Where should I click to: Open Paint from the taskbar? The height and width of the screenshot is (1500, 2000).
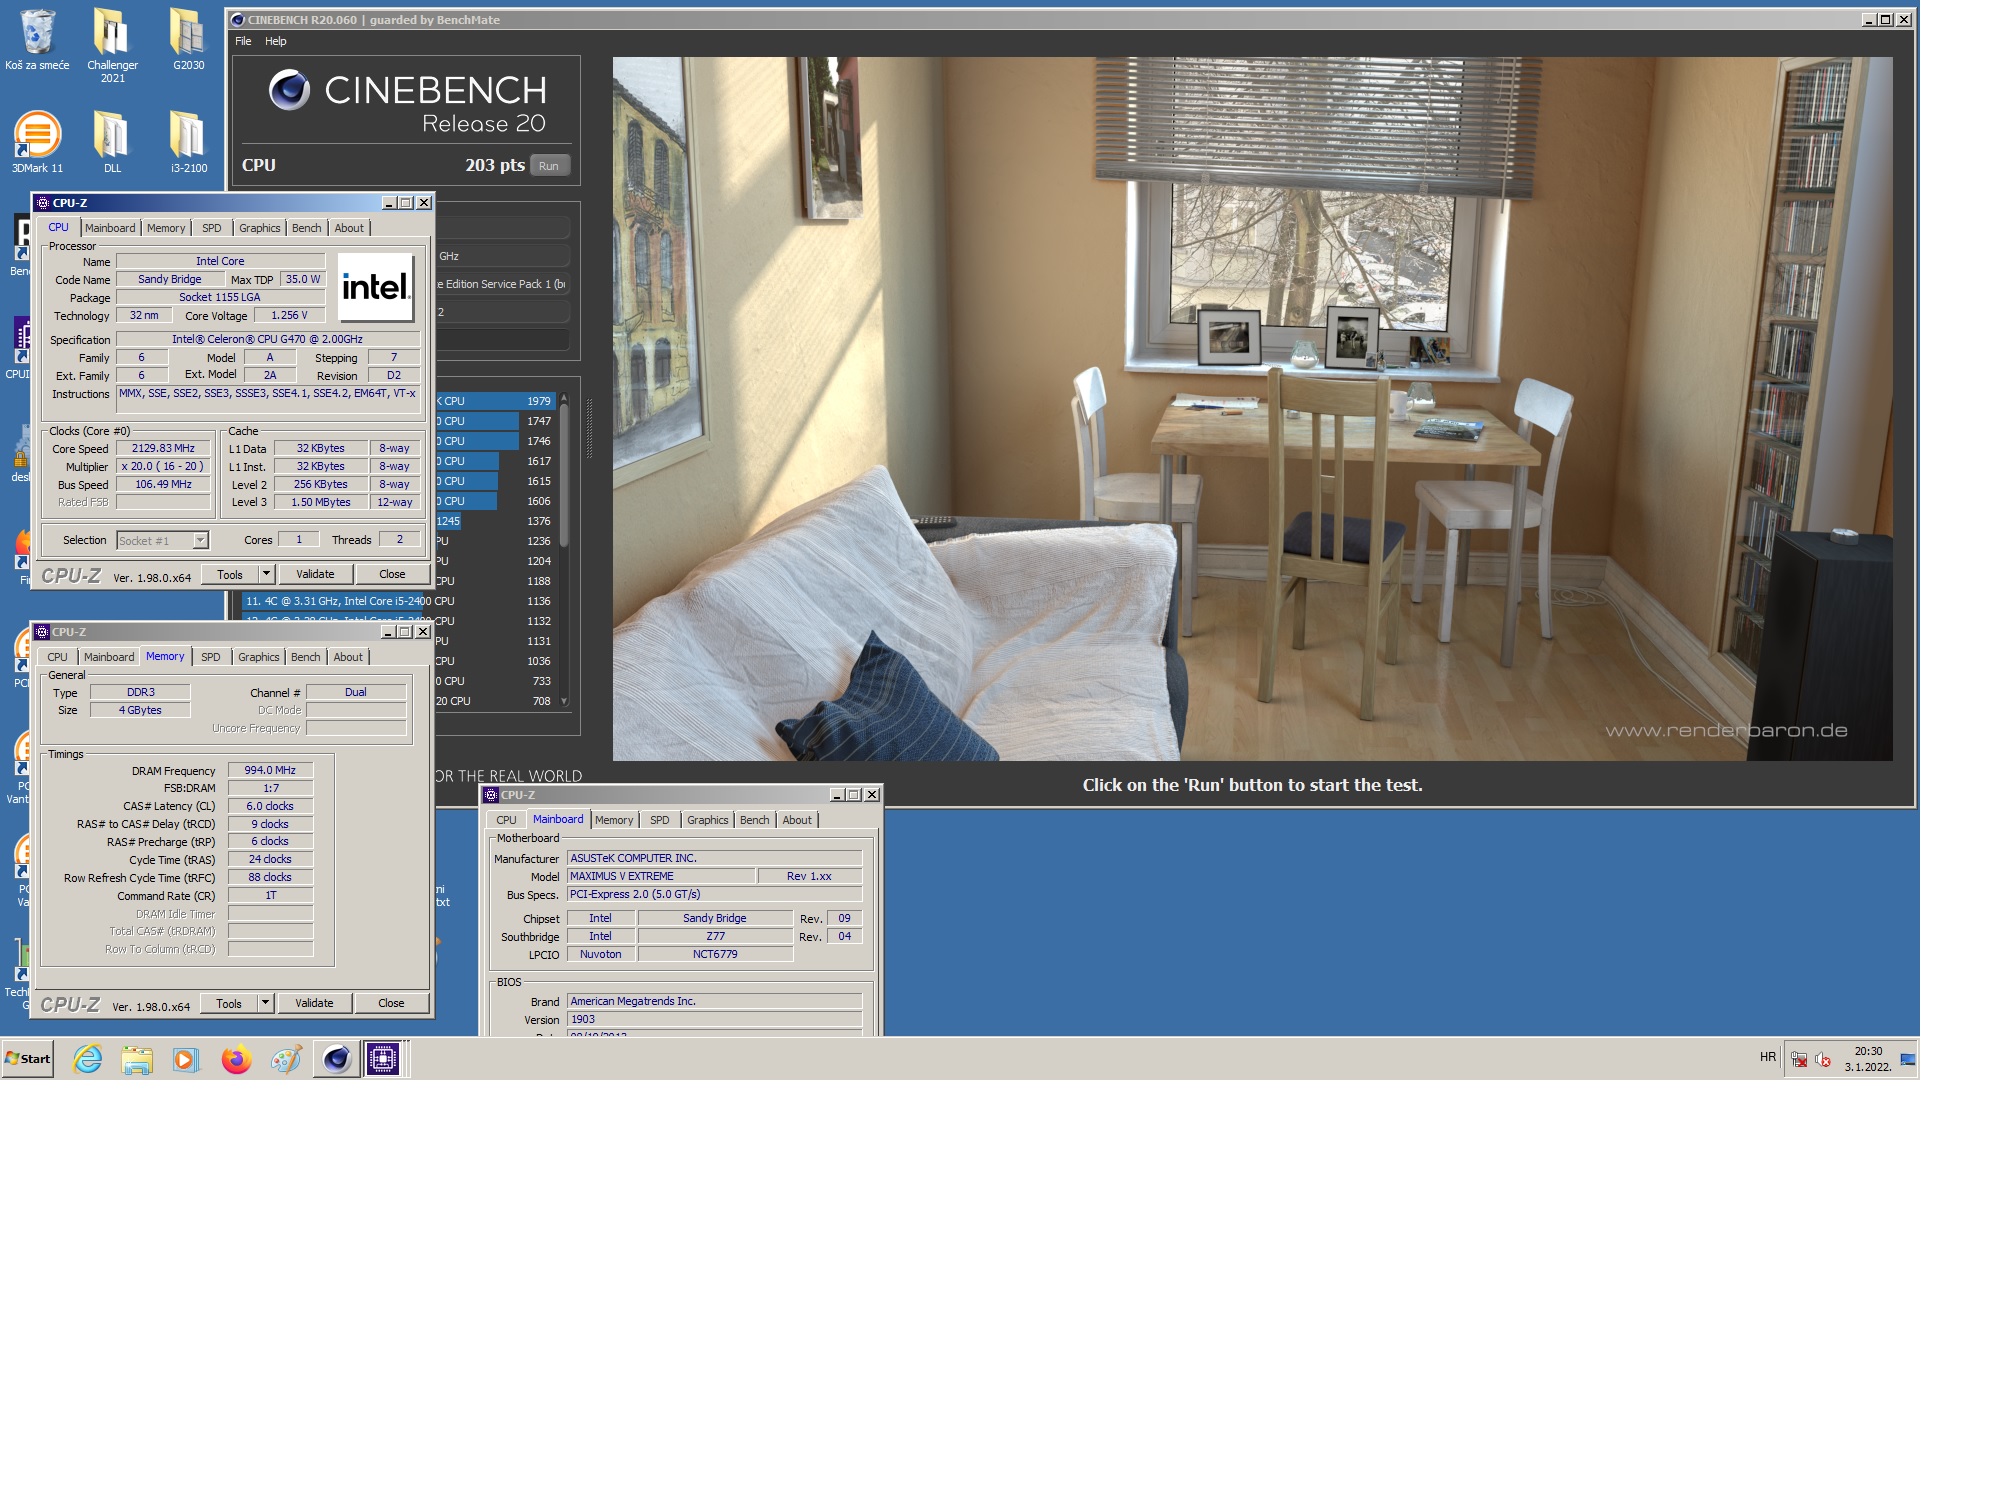[286, 1059]
